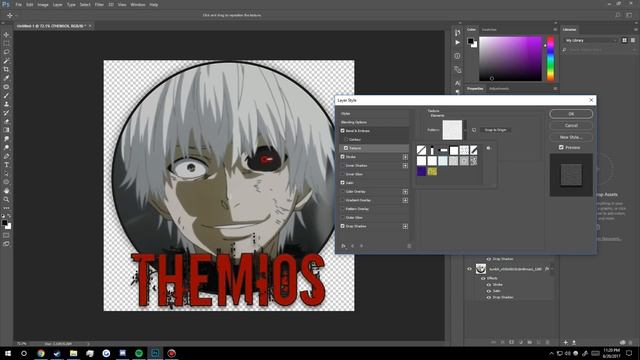Open Spotify from the taskbar

click(x=139, y=353)
